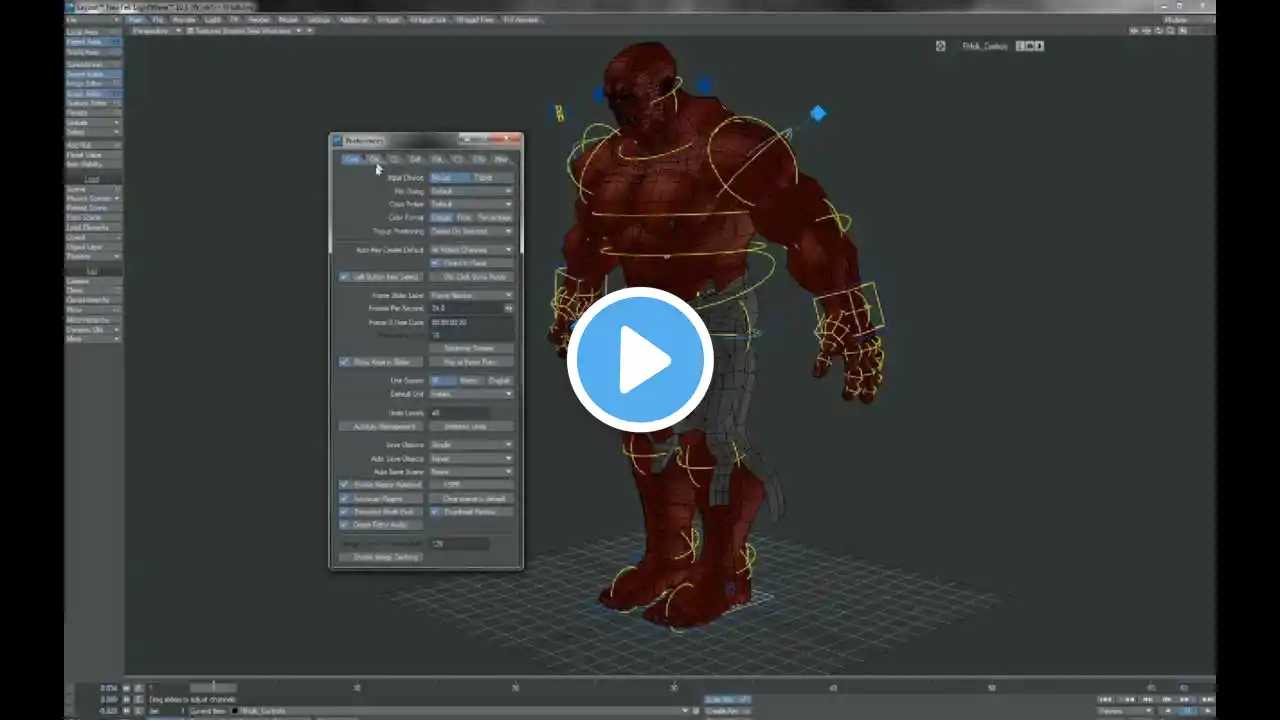Open the Surface Editor from sidebar
The width and height of the screenshot is (1280, 720).
point(93,103)
